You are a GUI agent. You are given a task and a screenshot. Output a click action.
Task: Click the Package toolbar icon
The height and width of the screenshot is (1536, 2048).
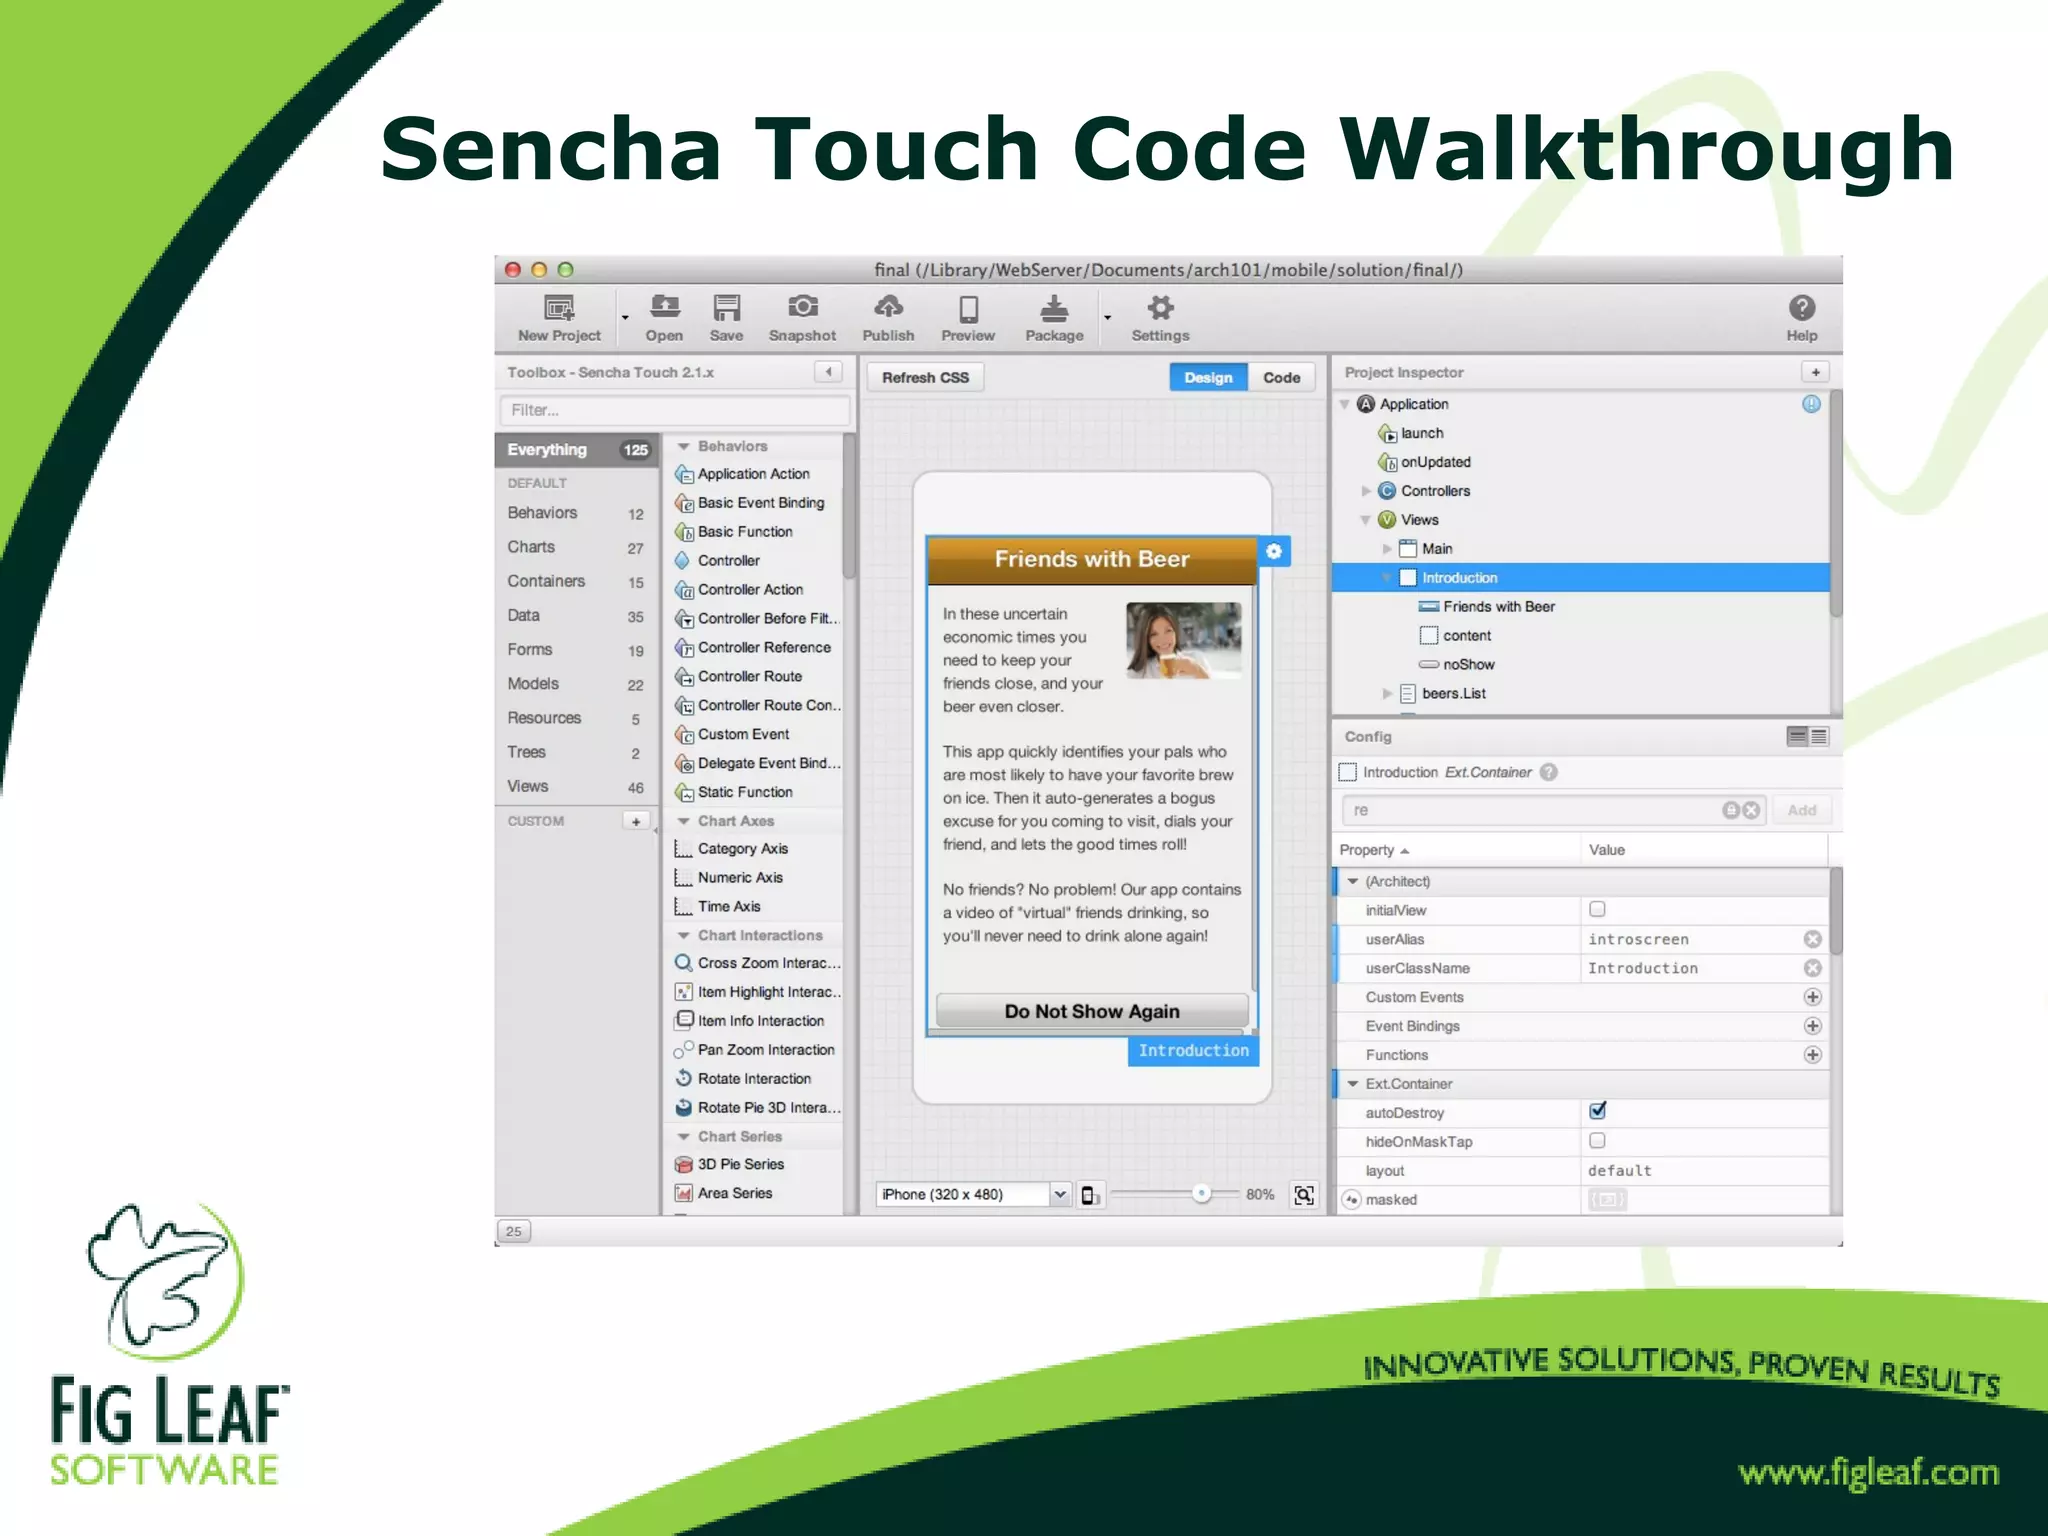point(1054,307)
